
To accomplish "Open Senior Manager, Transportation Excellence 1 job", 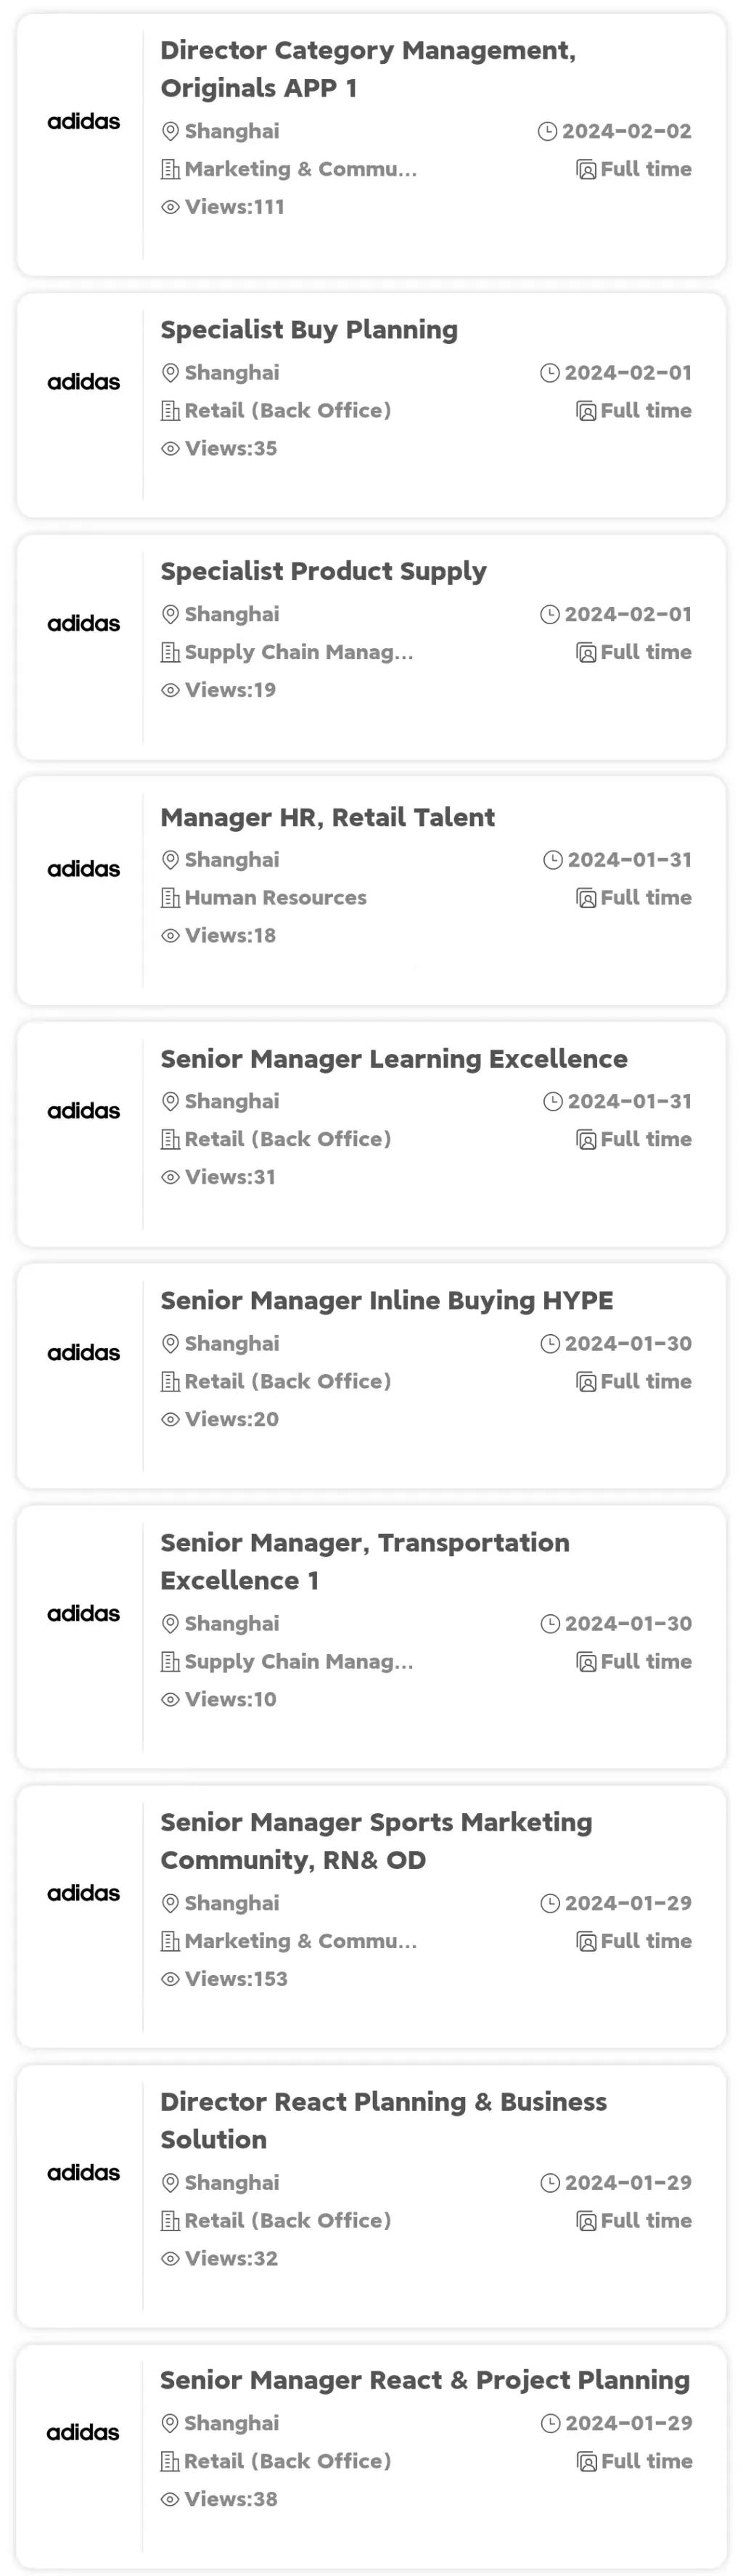I will (365, 1561).
